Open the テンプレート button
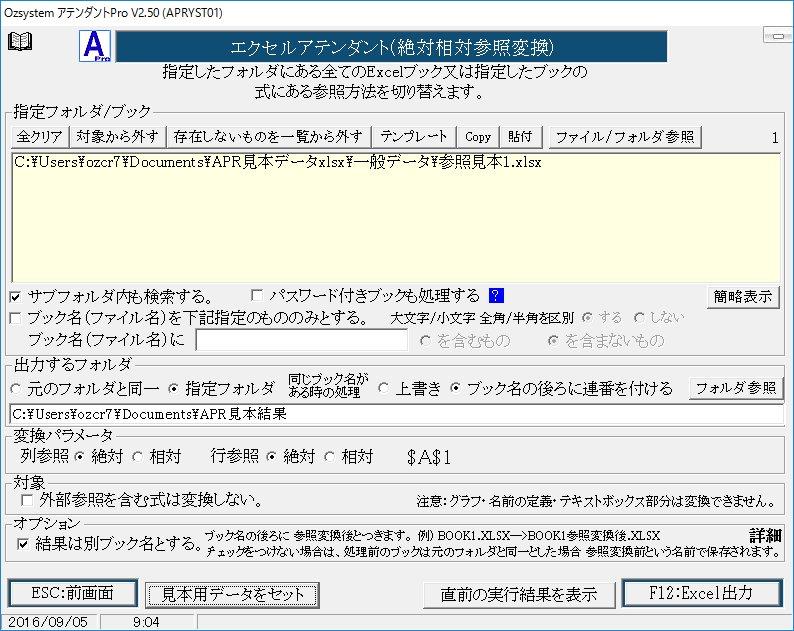 click(414, 137)
